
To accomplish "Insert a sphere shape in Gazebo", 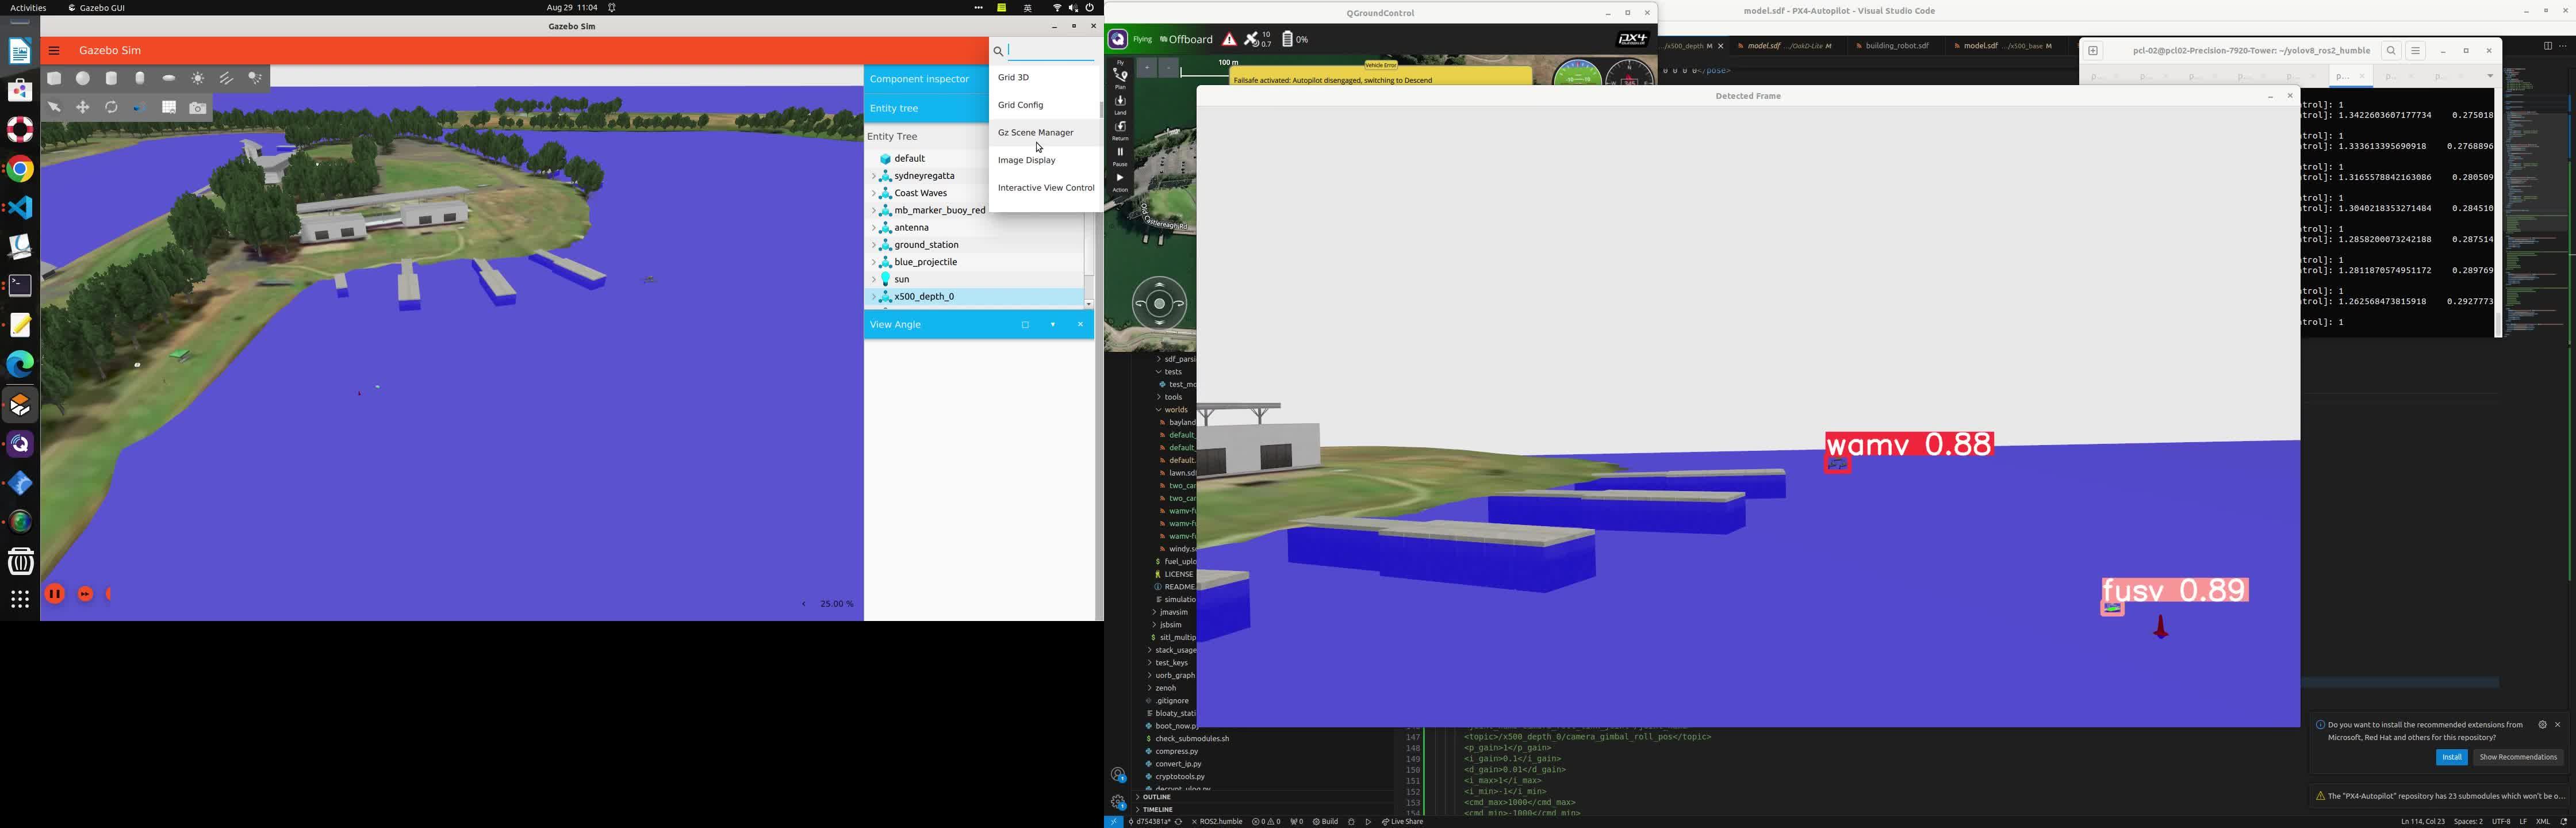I will click(83, 78).
